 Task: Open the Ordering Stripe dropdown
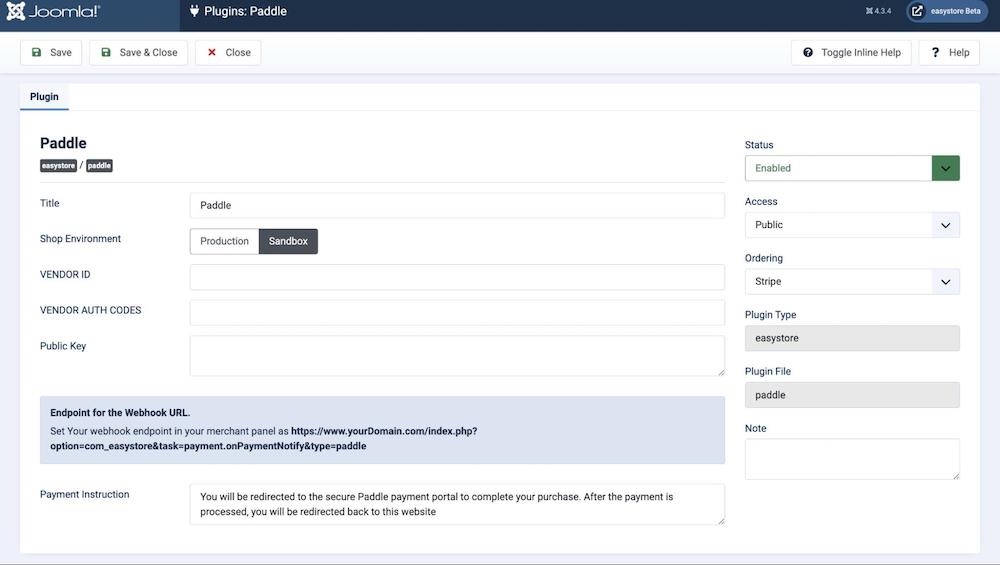pos(852,282)
